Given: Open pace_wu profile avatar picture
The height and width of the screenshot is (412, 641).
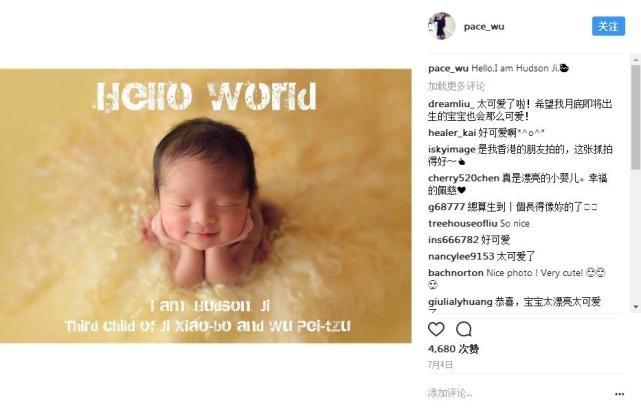Looking at the screenshot, I should (441, 26).
